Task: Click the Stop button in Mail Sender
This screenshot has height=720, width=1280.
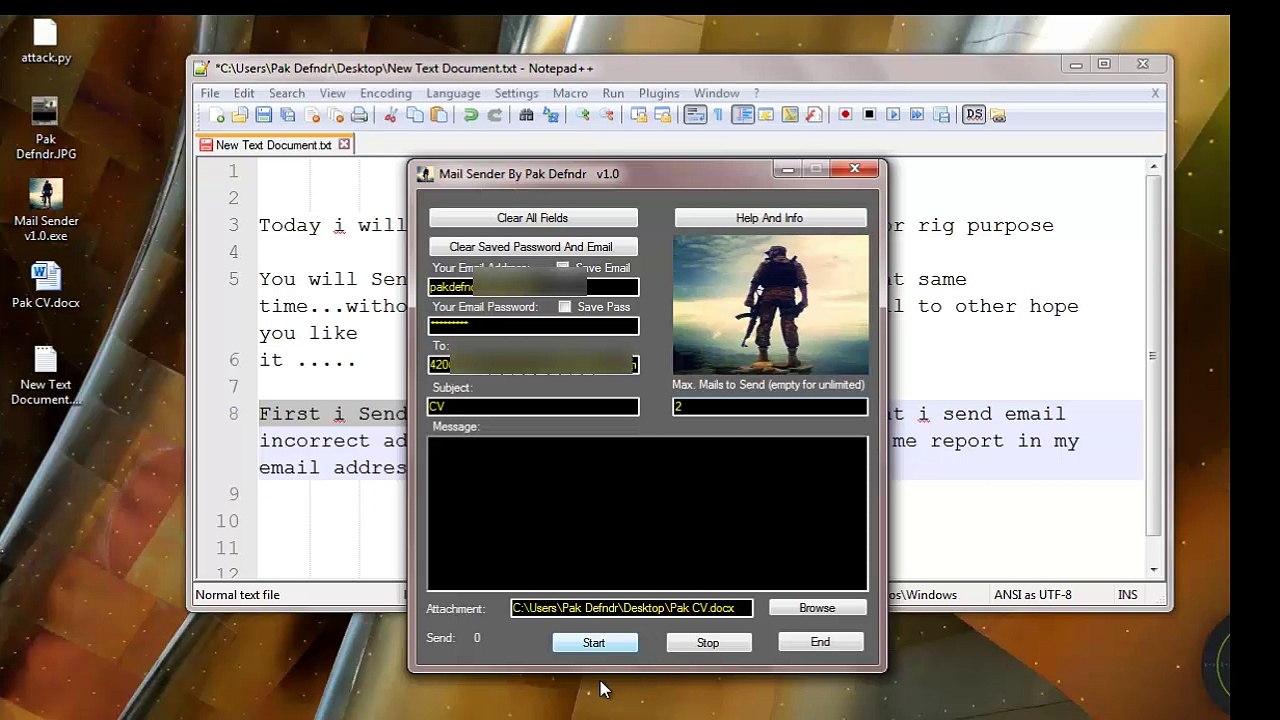Action: coord(708,643)
